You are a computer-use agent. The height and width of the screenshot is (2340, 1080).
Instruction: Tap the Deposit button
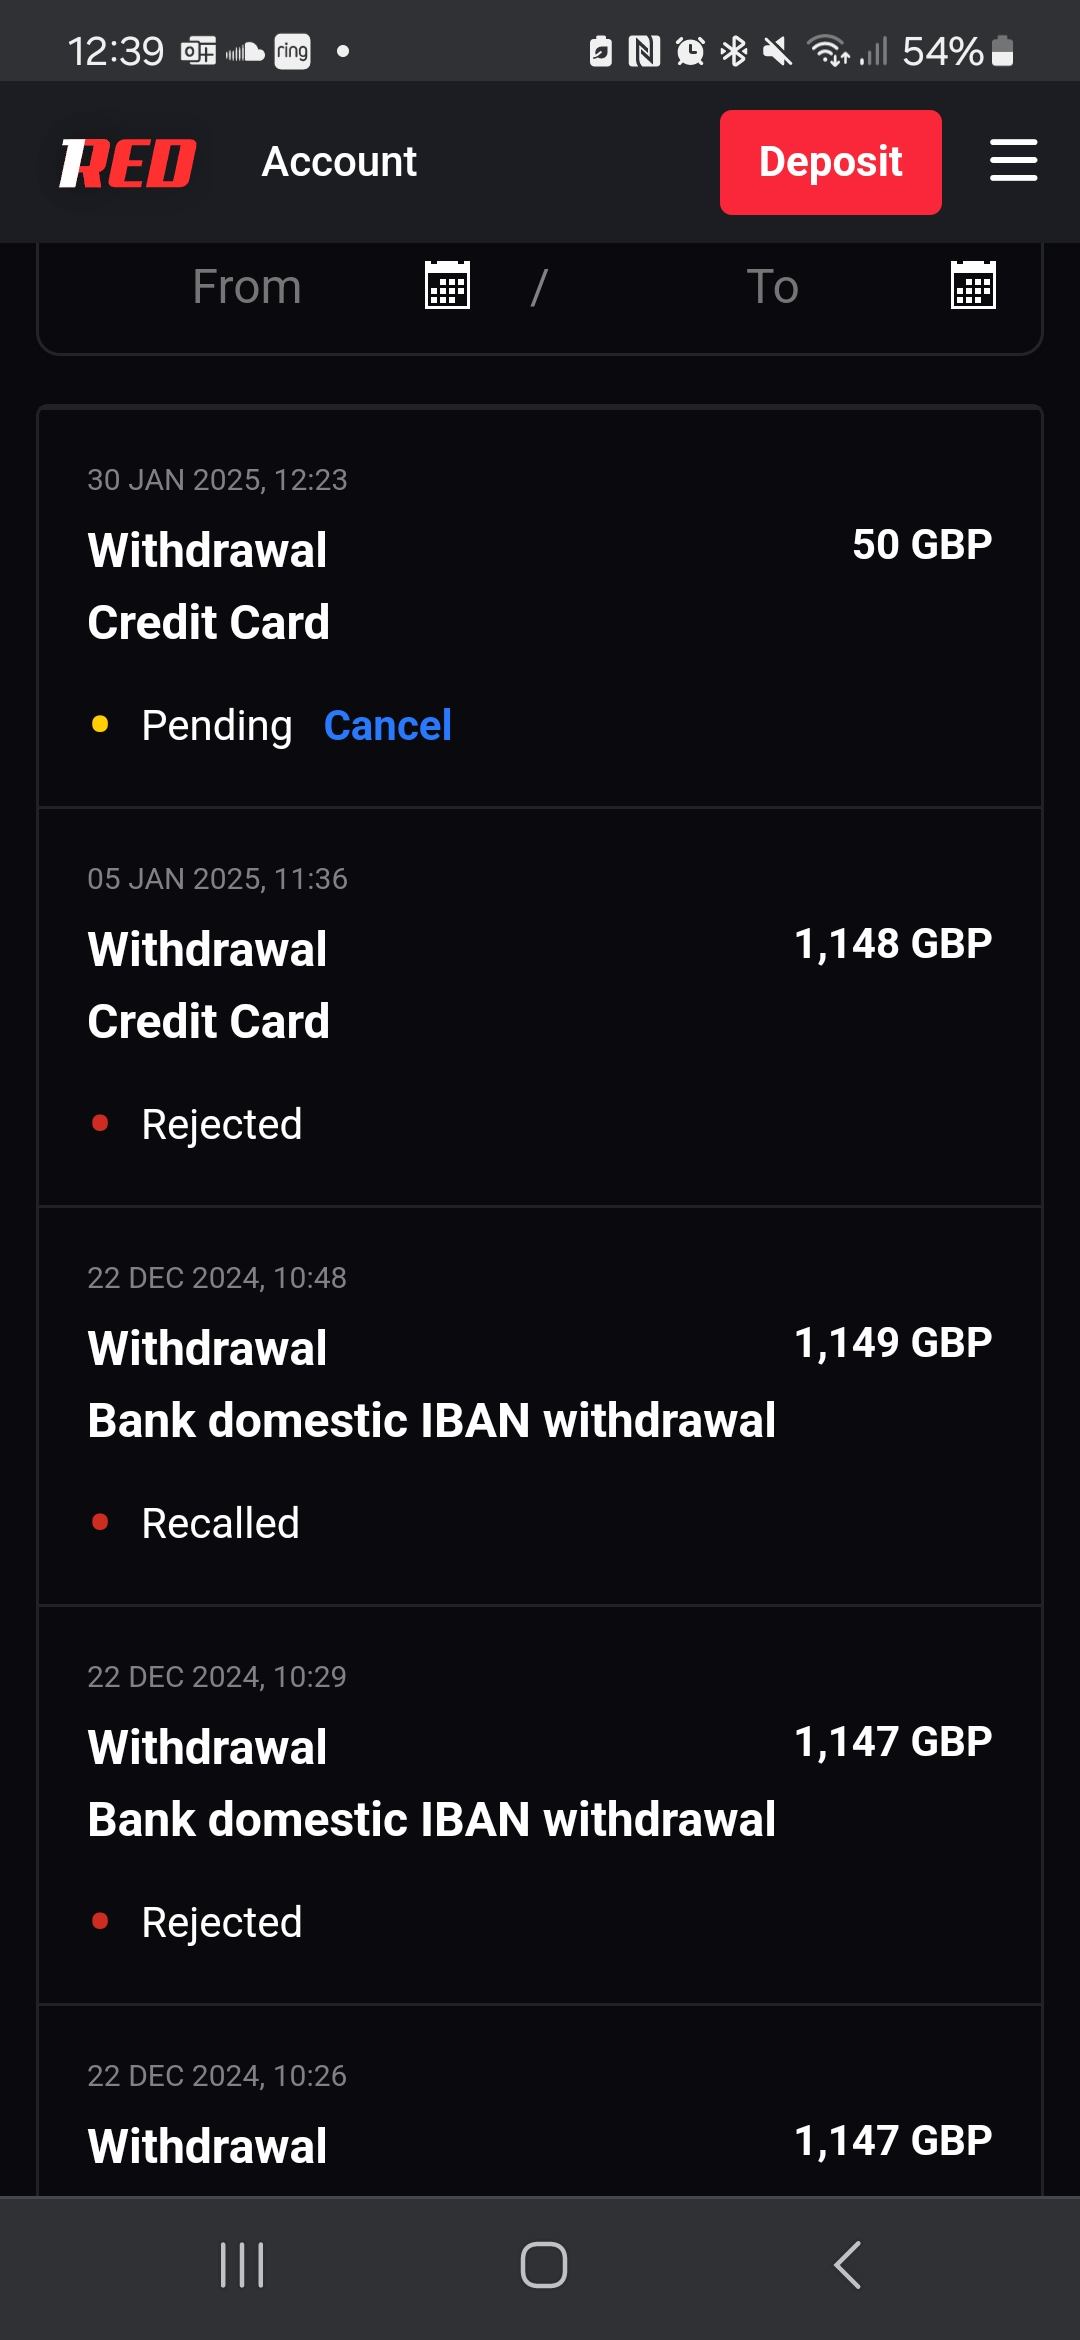[830, 162]
